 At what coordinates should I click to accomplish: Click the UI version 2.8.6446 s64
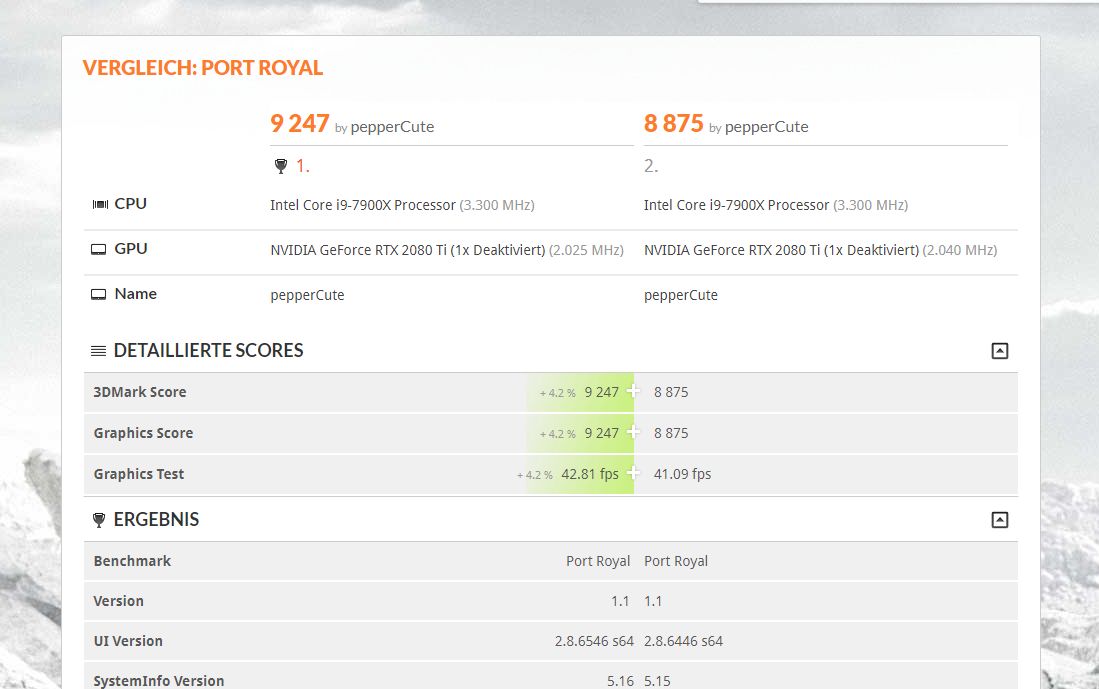[683, 641]
